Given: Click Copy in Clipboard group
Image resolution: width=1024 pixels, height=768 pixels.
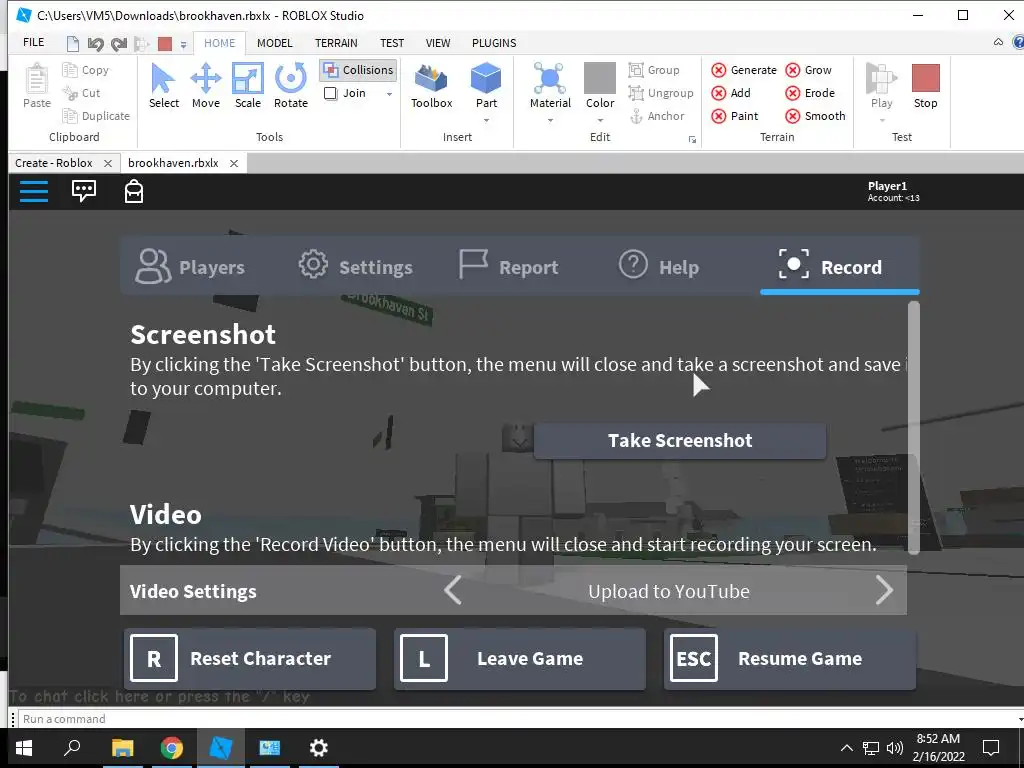Looking at the screenshot, I should click(86, 70).
